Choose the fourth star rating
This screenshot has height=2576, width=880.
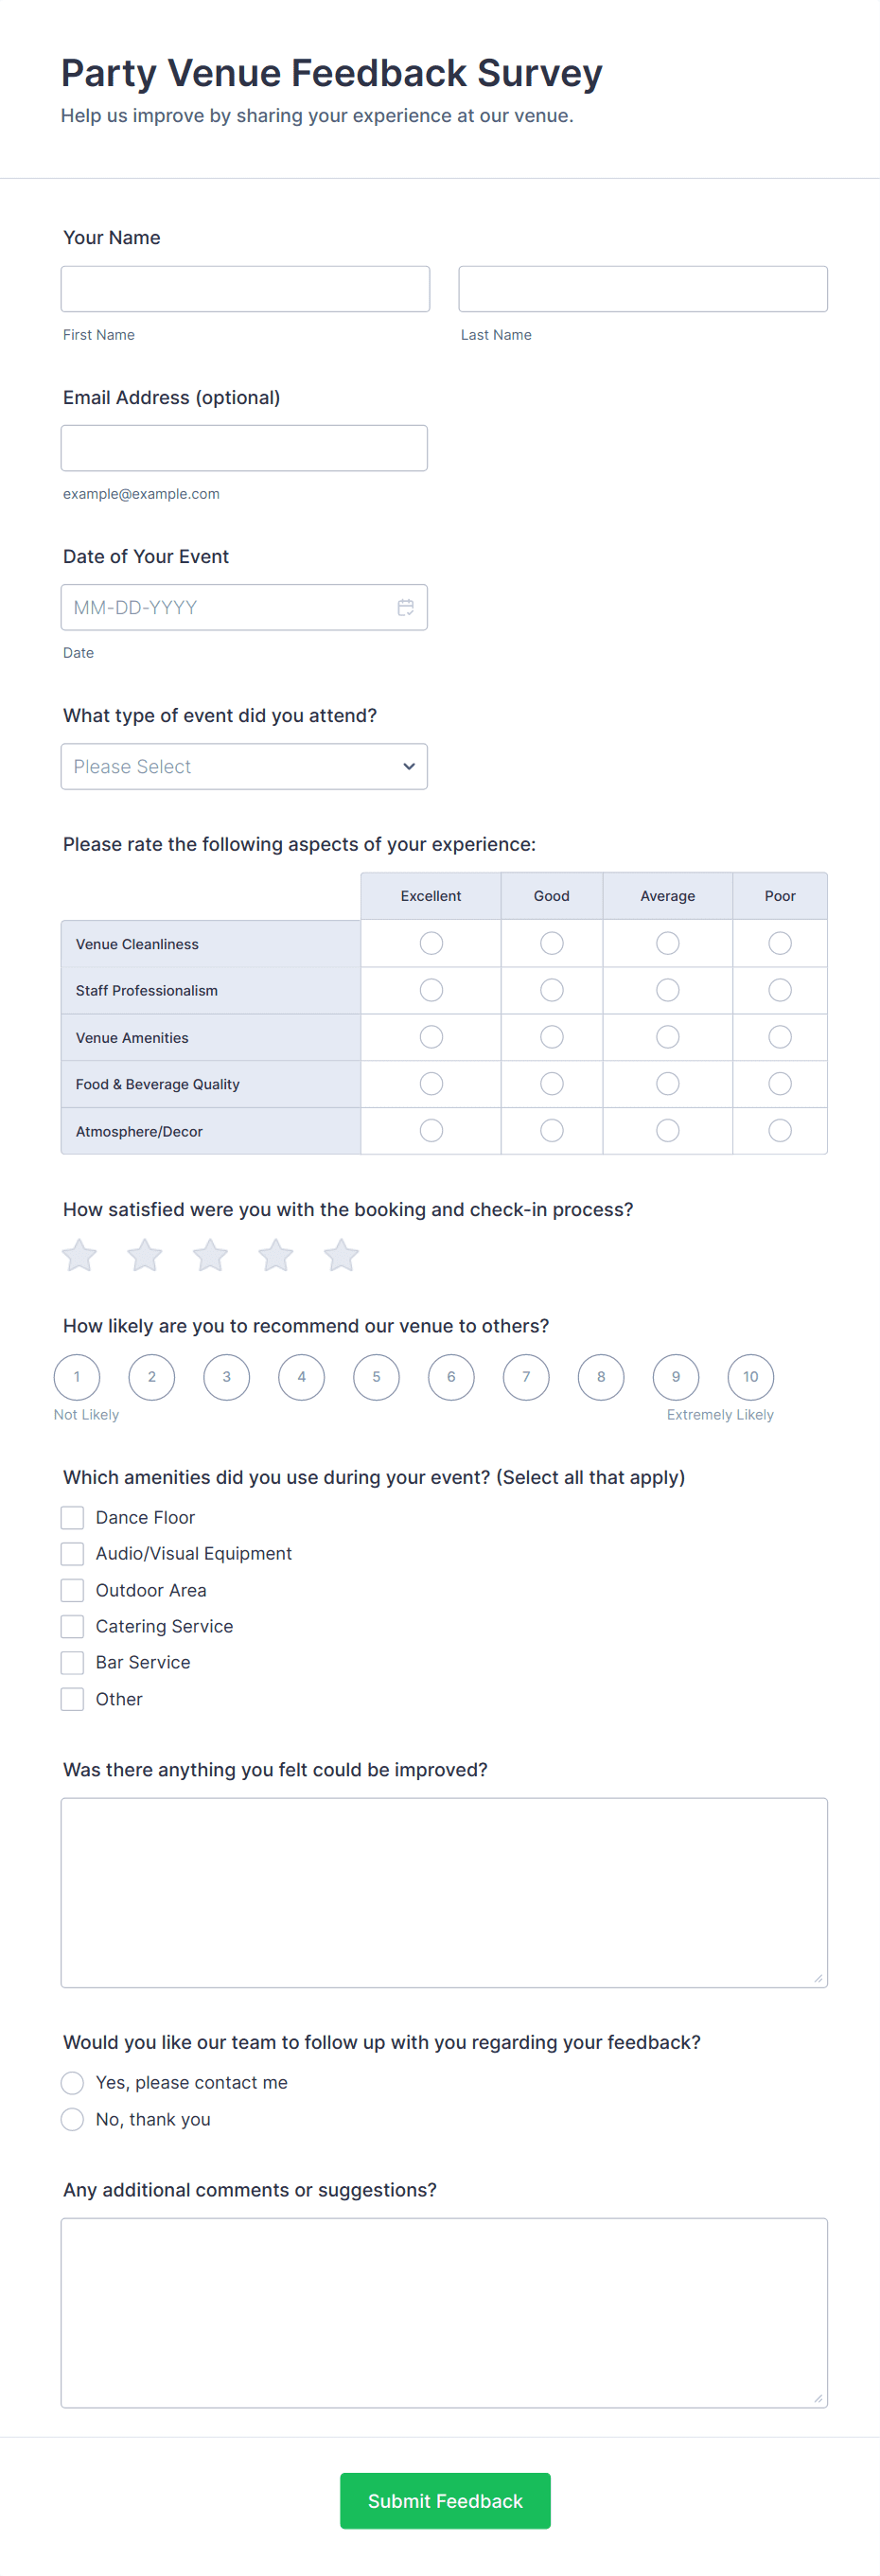(x=276, y=1255)
